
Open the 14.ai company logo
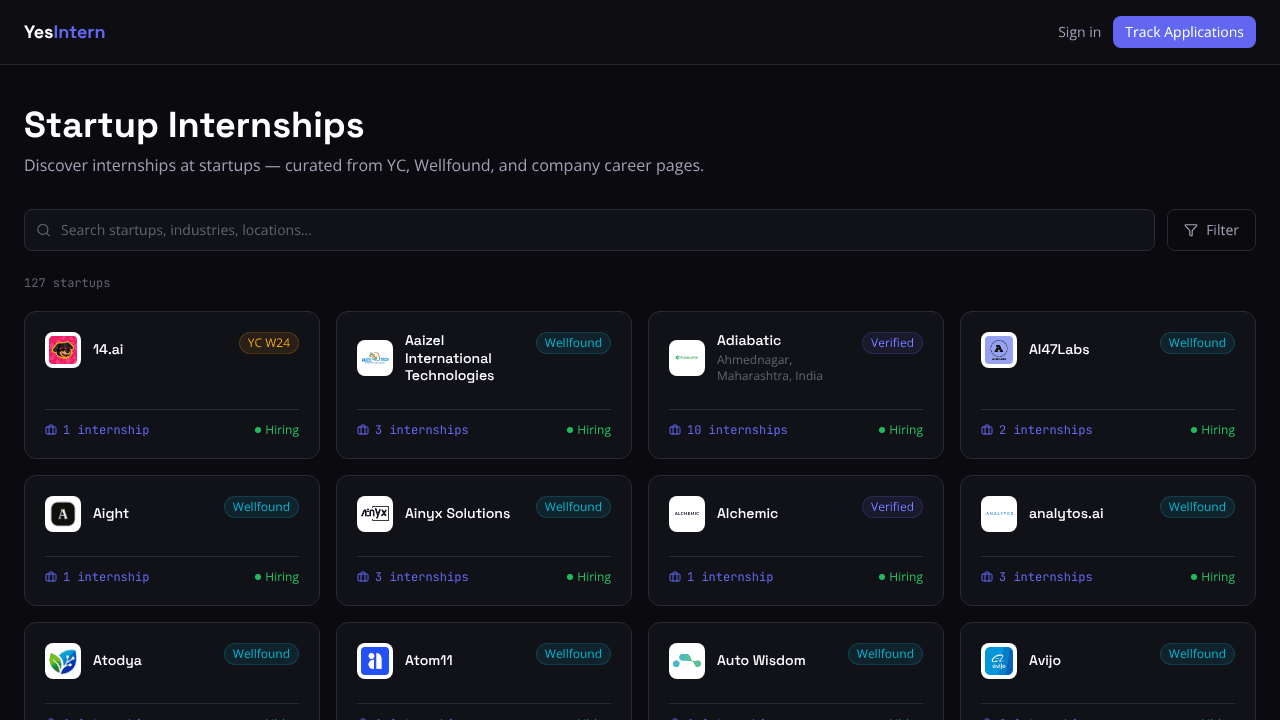tap(63, 350)
